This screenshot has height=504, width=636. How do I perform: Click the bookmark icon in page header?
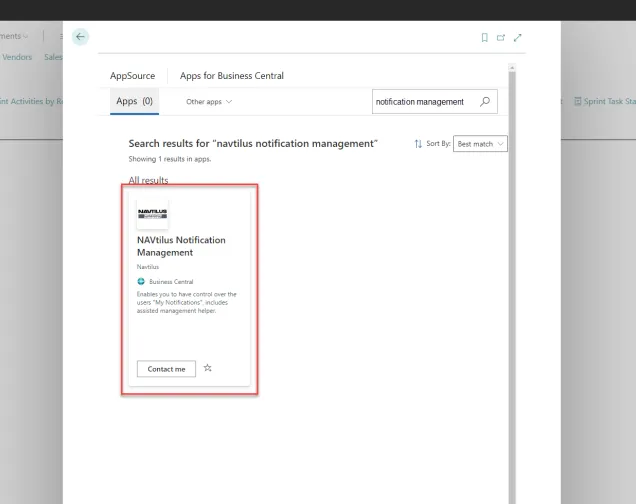[x=484, y=38]
